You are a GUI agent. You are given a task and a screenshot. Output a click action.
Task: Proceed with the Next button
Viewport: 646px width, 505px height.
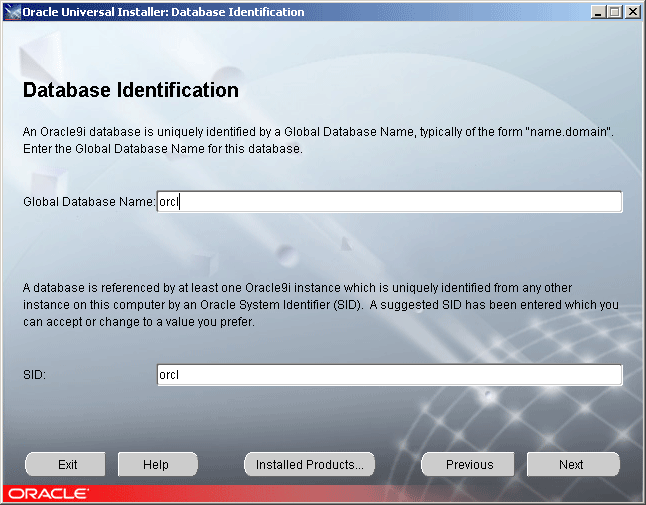[573, 464]
